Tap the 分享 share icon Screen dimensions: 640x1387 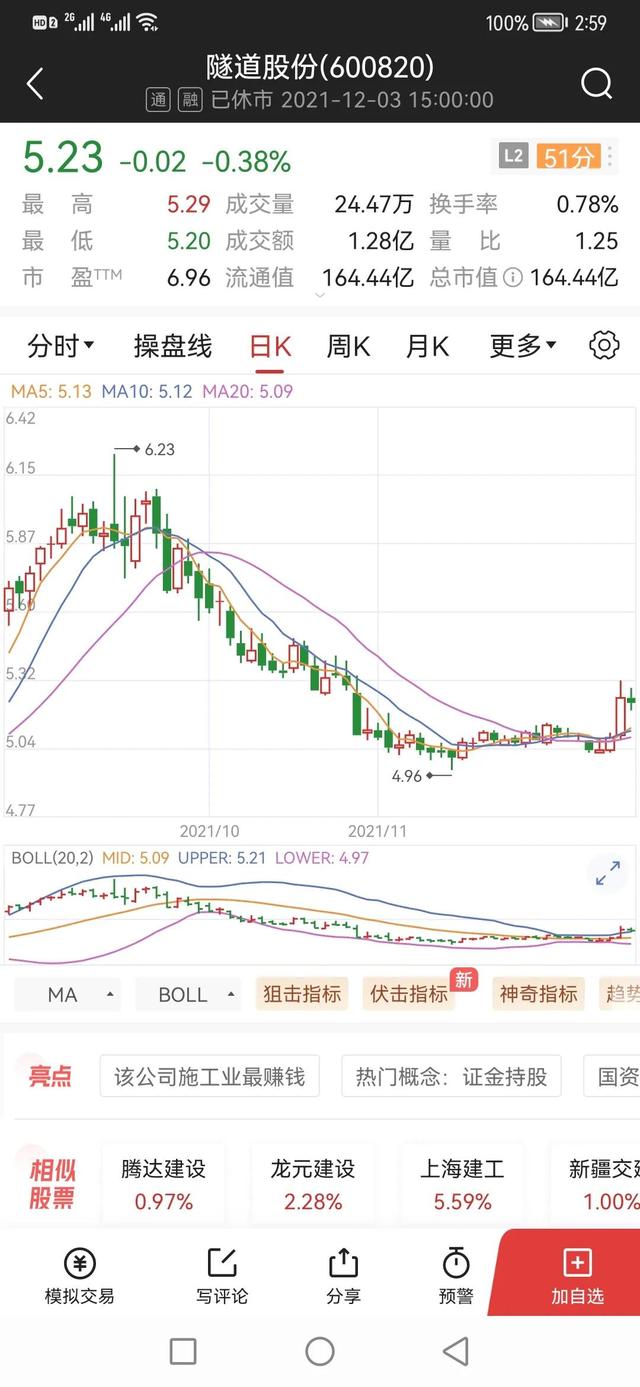point(343,1276)
